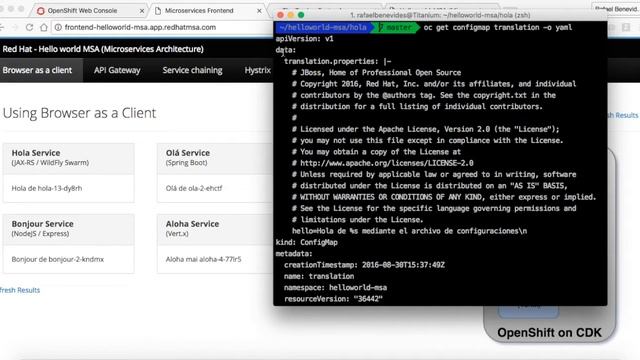
Task: Select the Olá Service card heading
Action: [188, 153]
